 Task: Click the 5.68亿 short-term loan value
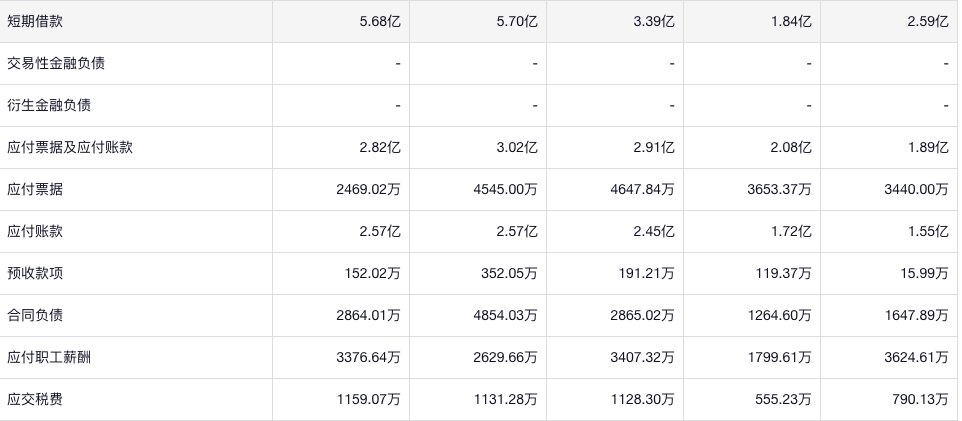coord(380,21)
